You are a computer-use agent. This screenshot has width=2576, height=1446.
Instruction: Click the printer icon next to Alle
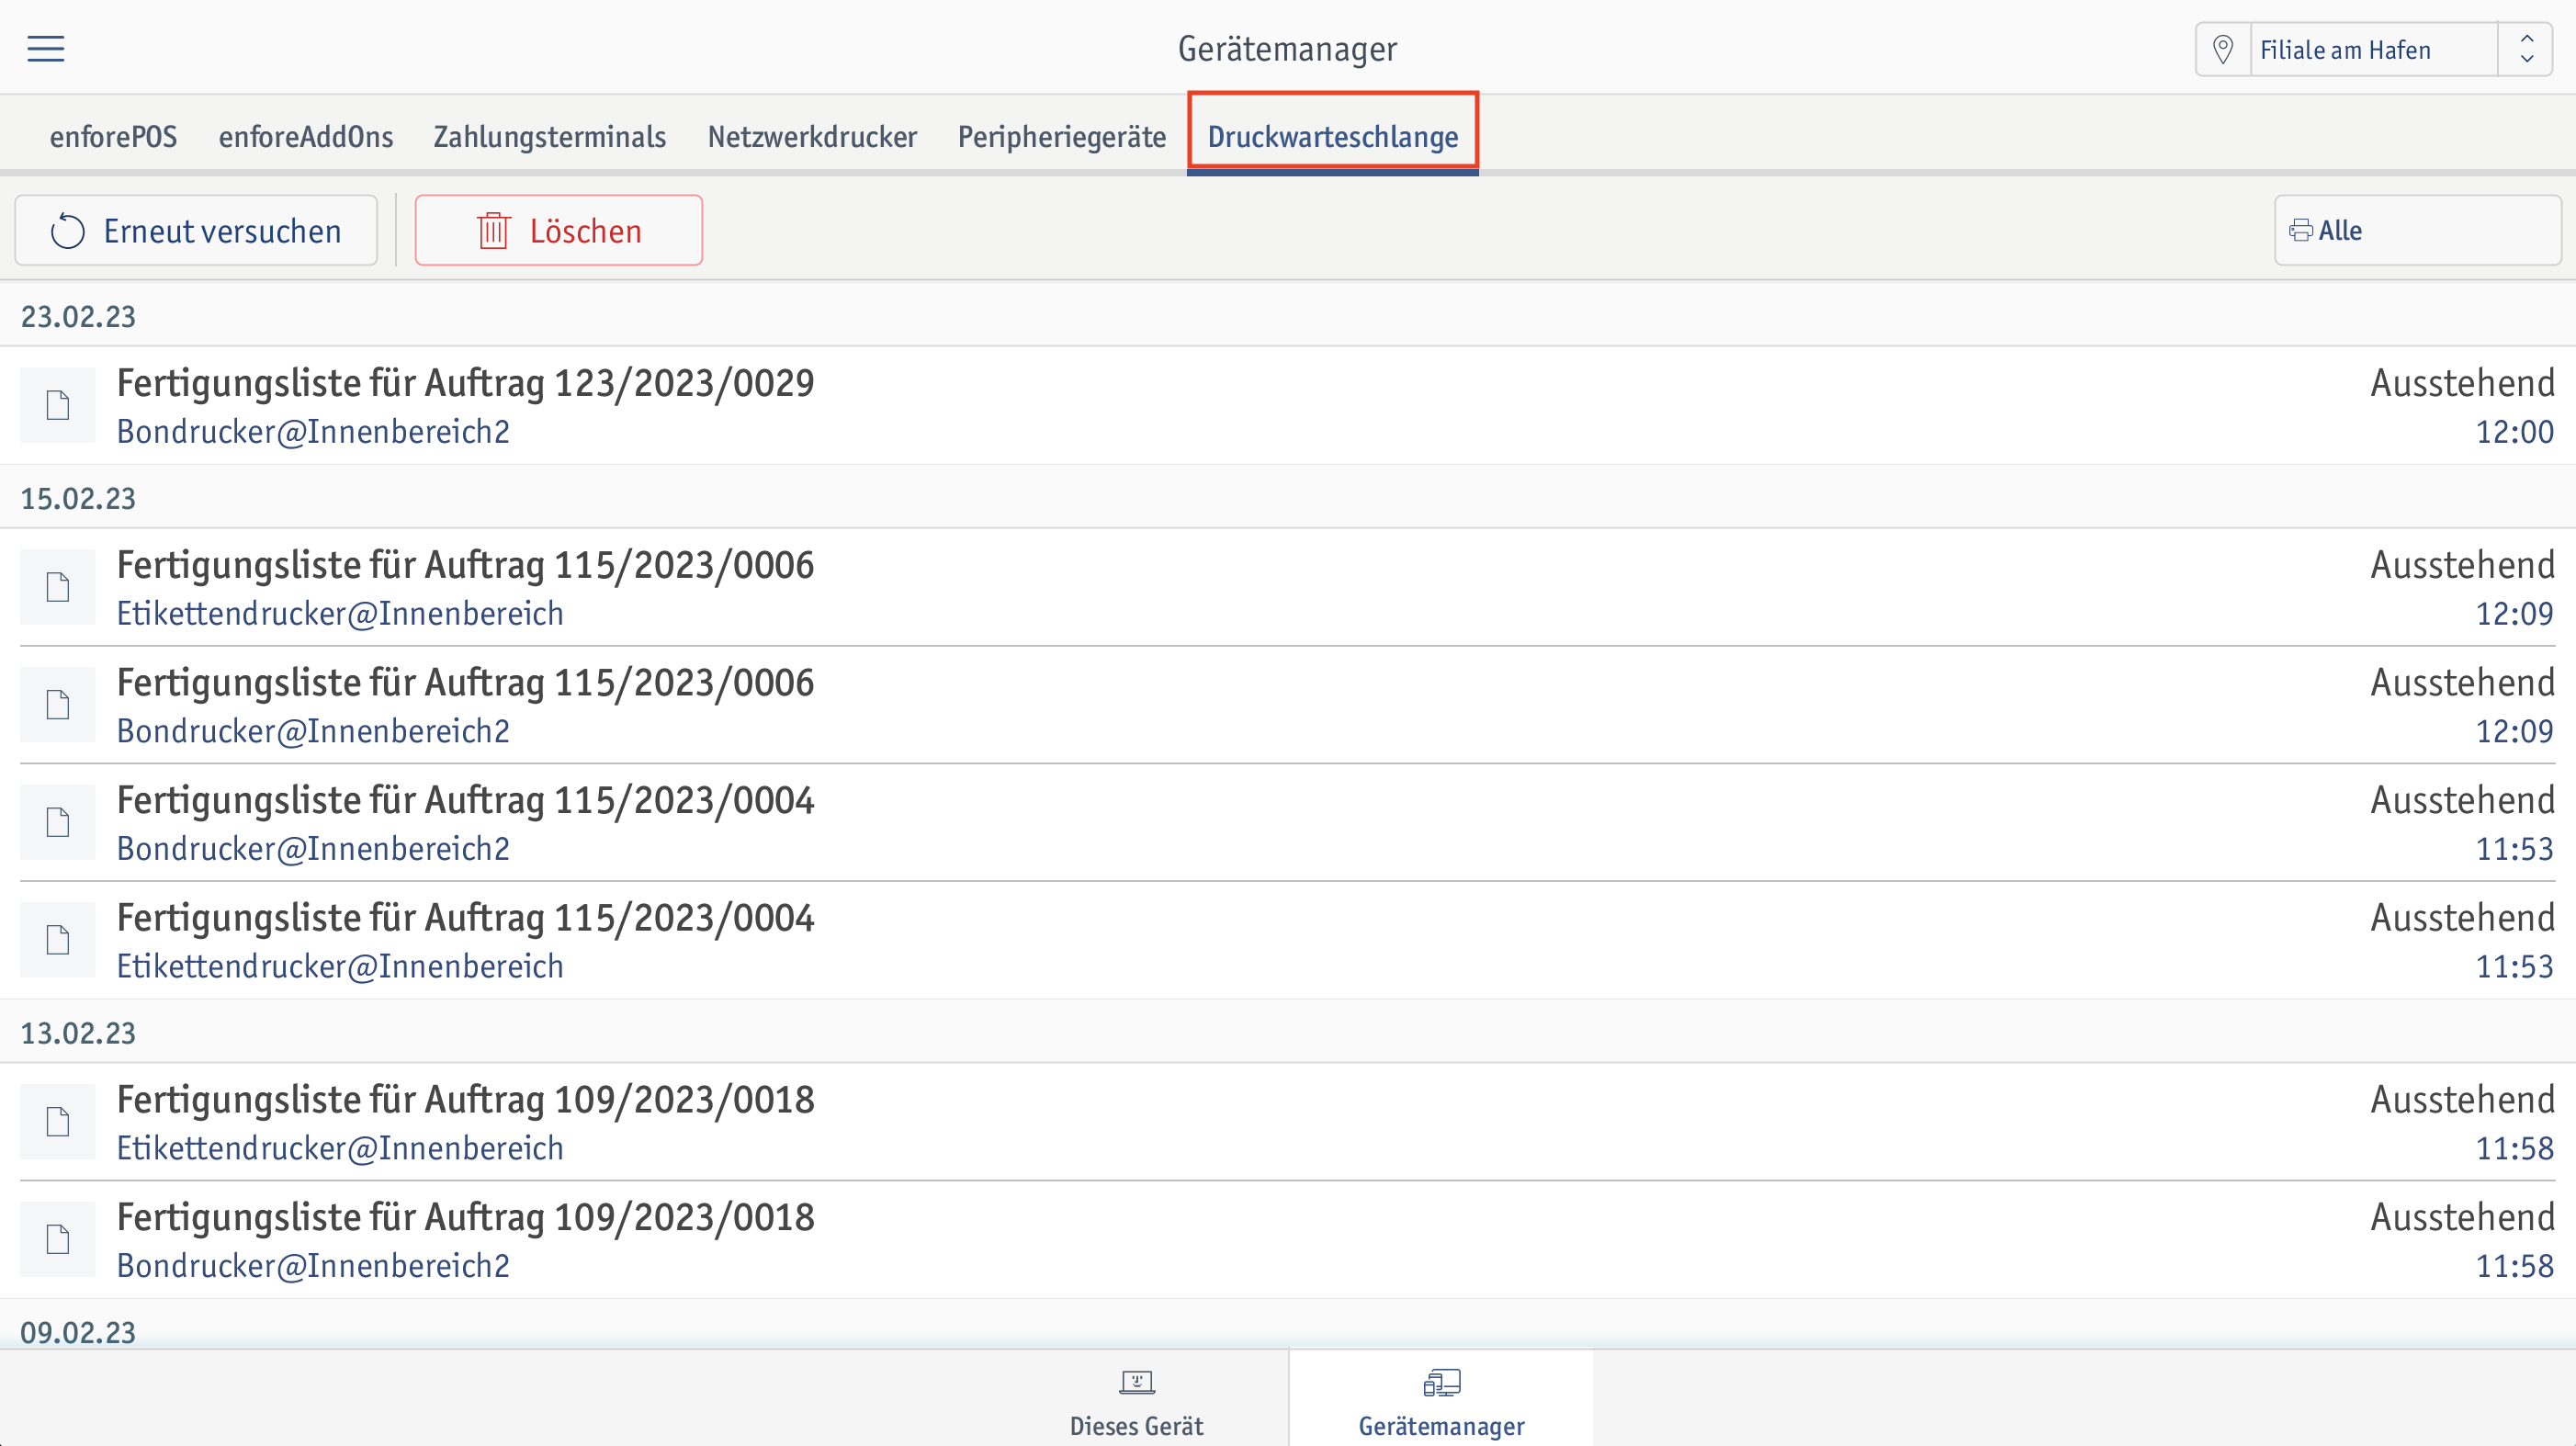click(x=2300, y=230)
